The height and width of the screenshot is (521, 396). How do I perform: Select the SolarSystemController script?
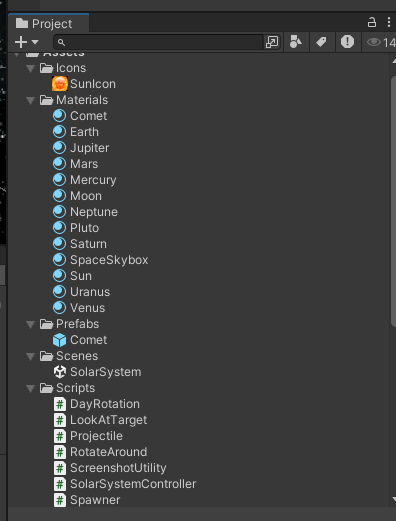(x=125, y=484)
